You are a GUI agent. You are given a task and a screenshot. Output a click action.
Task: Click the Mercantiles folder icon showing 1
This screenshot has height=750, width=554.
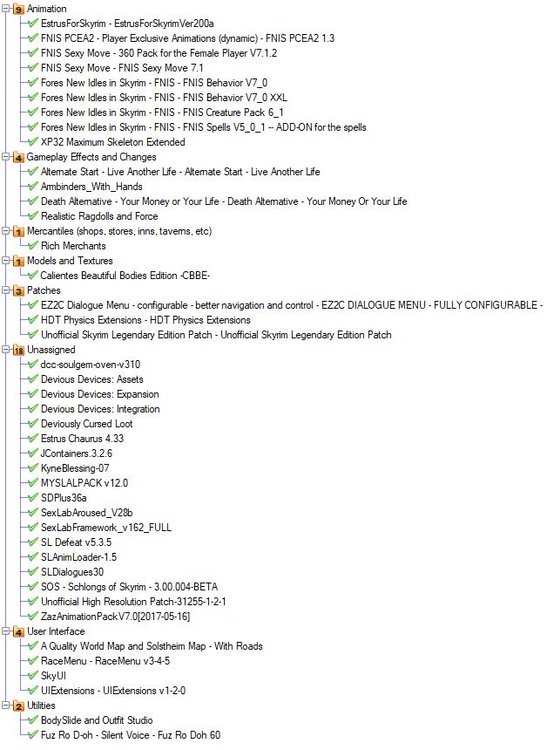pos(18,232)
